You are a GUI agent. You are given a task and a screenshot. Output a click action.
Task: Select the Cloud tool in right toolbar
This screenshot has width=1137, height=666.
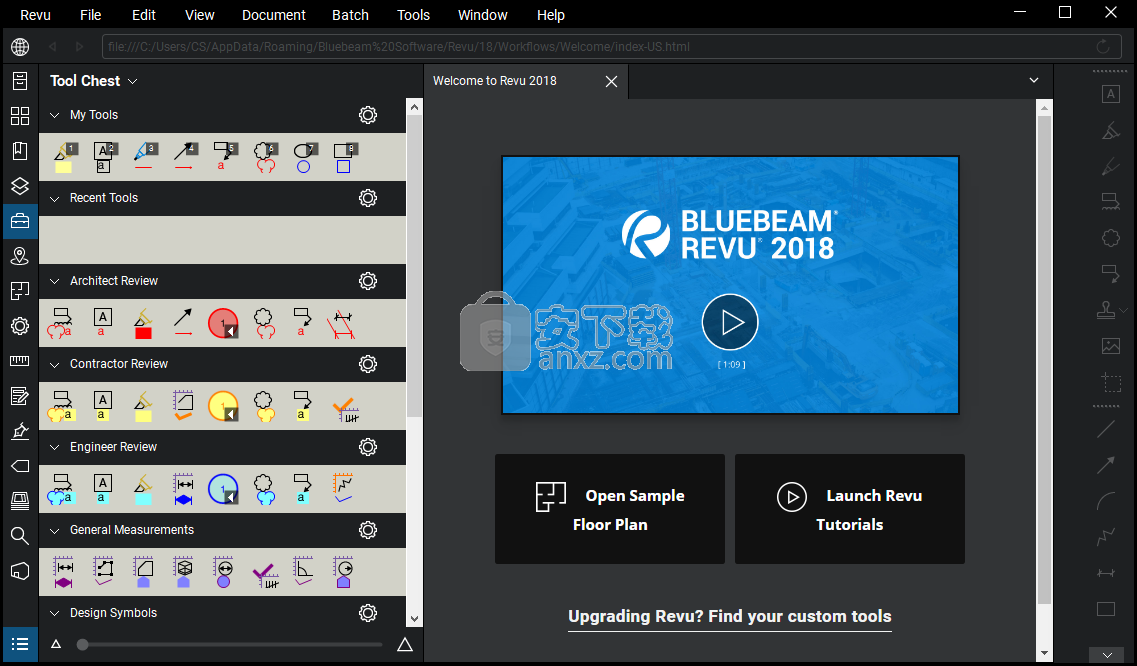tap(1110, 238)
